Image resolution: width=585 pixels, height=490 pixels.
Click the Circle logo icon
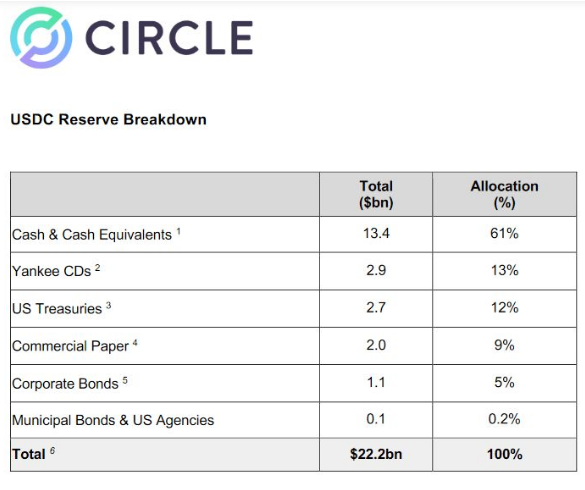(41, 38)
